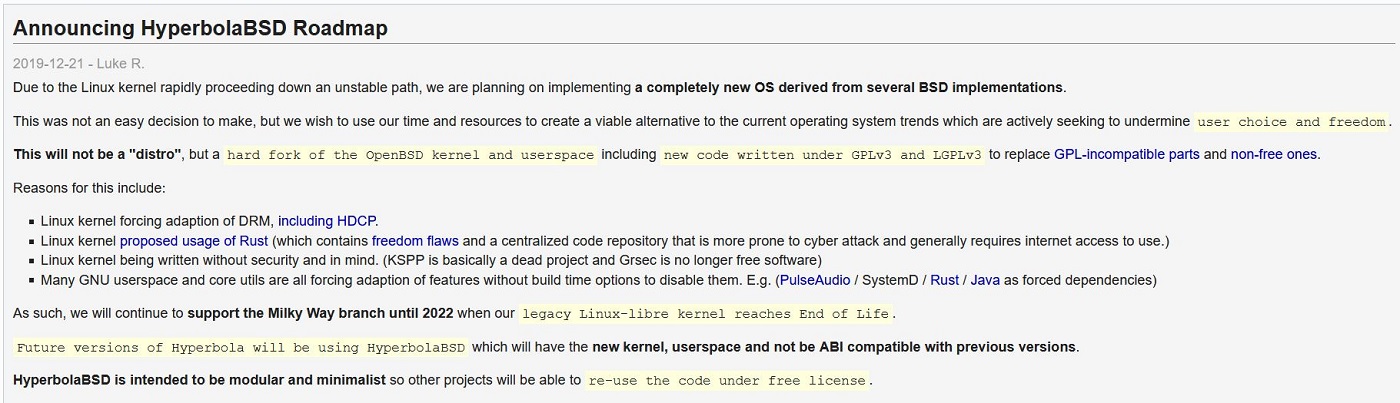Click the highlighted "new code written under GPLv3" text
This screenshot has width=1400, height=403.
coord(822,155)
